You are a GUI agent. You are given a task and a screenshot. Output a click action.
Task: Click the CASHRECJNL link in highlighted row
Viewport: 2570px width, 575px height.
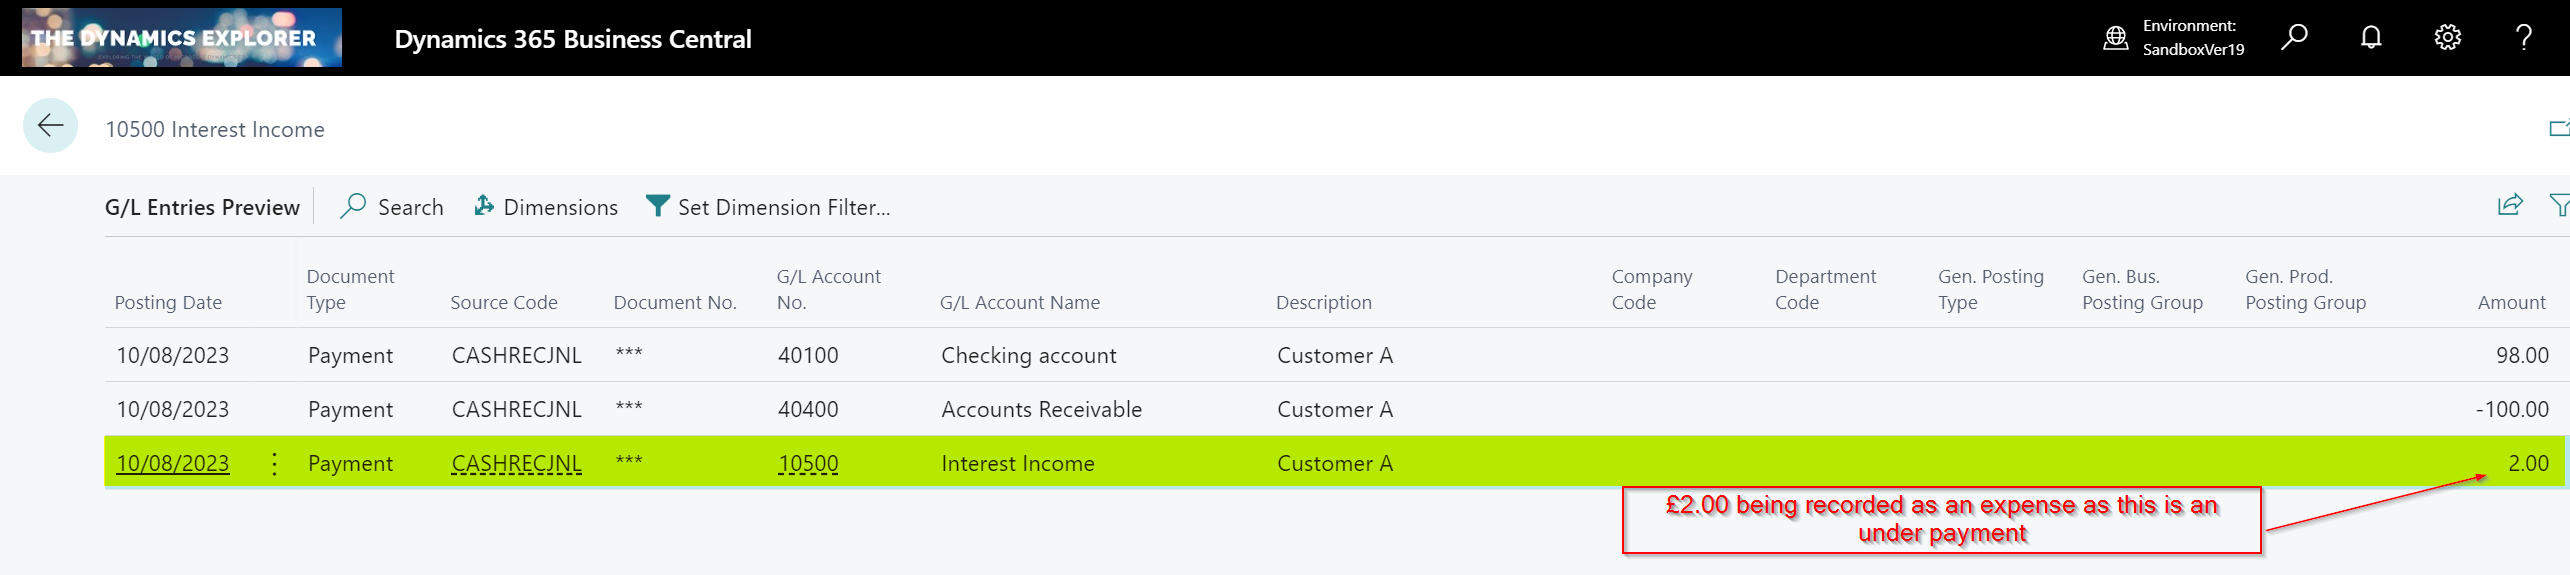tap(516, 463)
